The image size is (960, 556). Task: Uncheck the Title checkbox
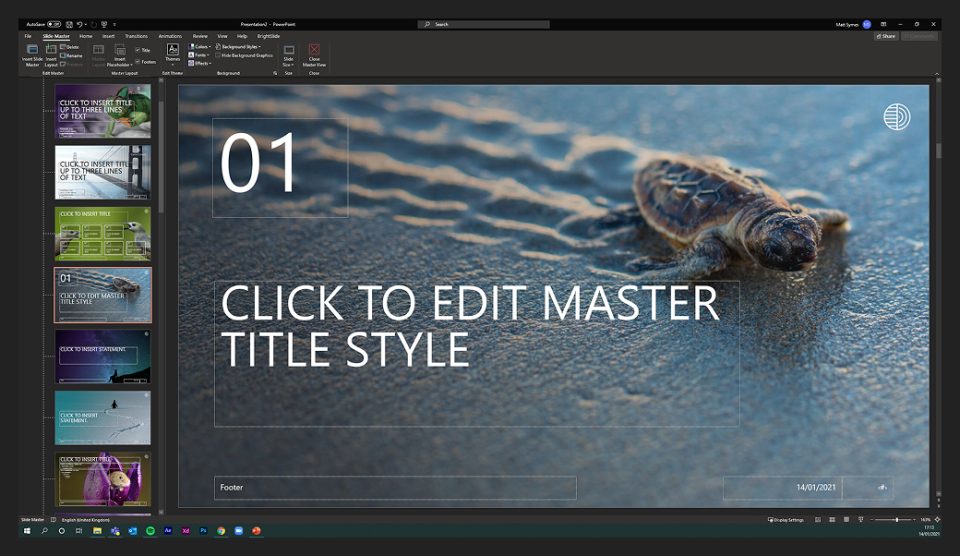tap(137, 49)
